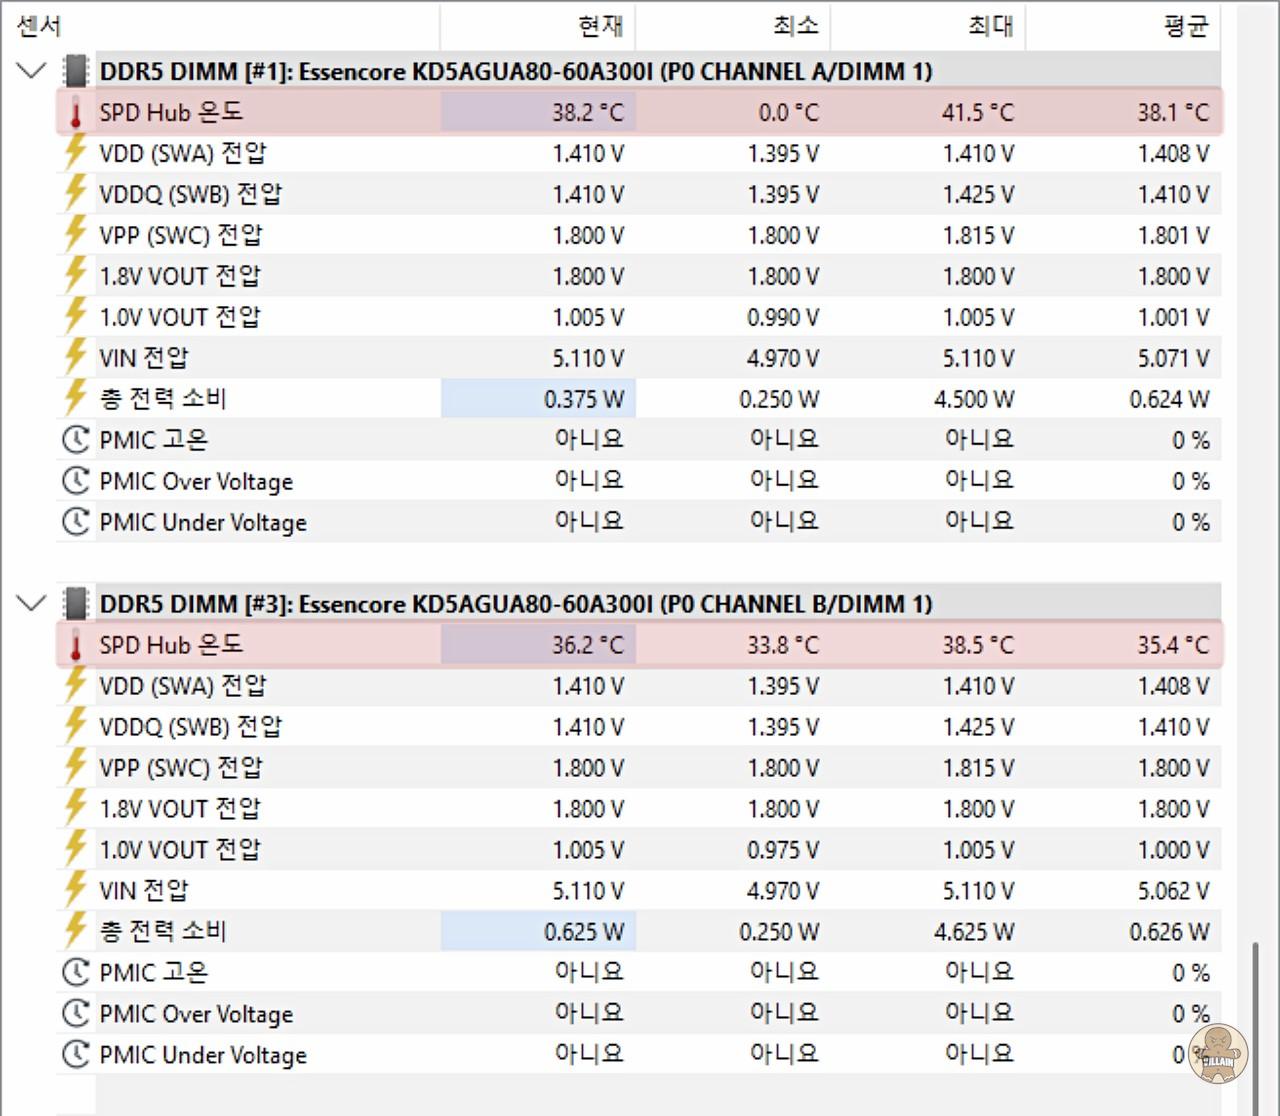Viewport: 1280px width, 1116px height.
Task: Select the lightning icon for DIMM #1 VDDQ (SWB) 전압
Action: 75,194
